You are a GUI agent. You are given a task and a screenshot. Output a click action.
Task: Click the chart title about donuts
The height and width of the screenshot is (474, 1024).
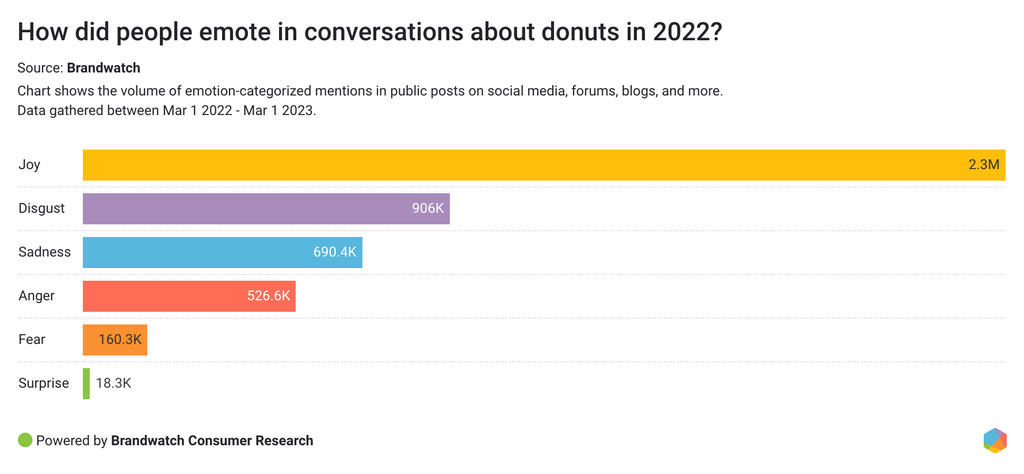(x=370, y=31)
